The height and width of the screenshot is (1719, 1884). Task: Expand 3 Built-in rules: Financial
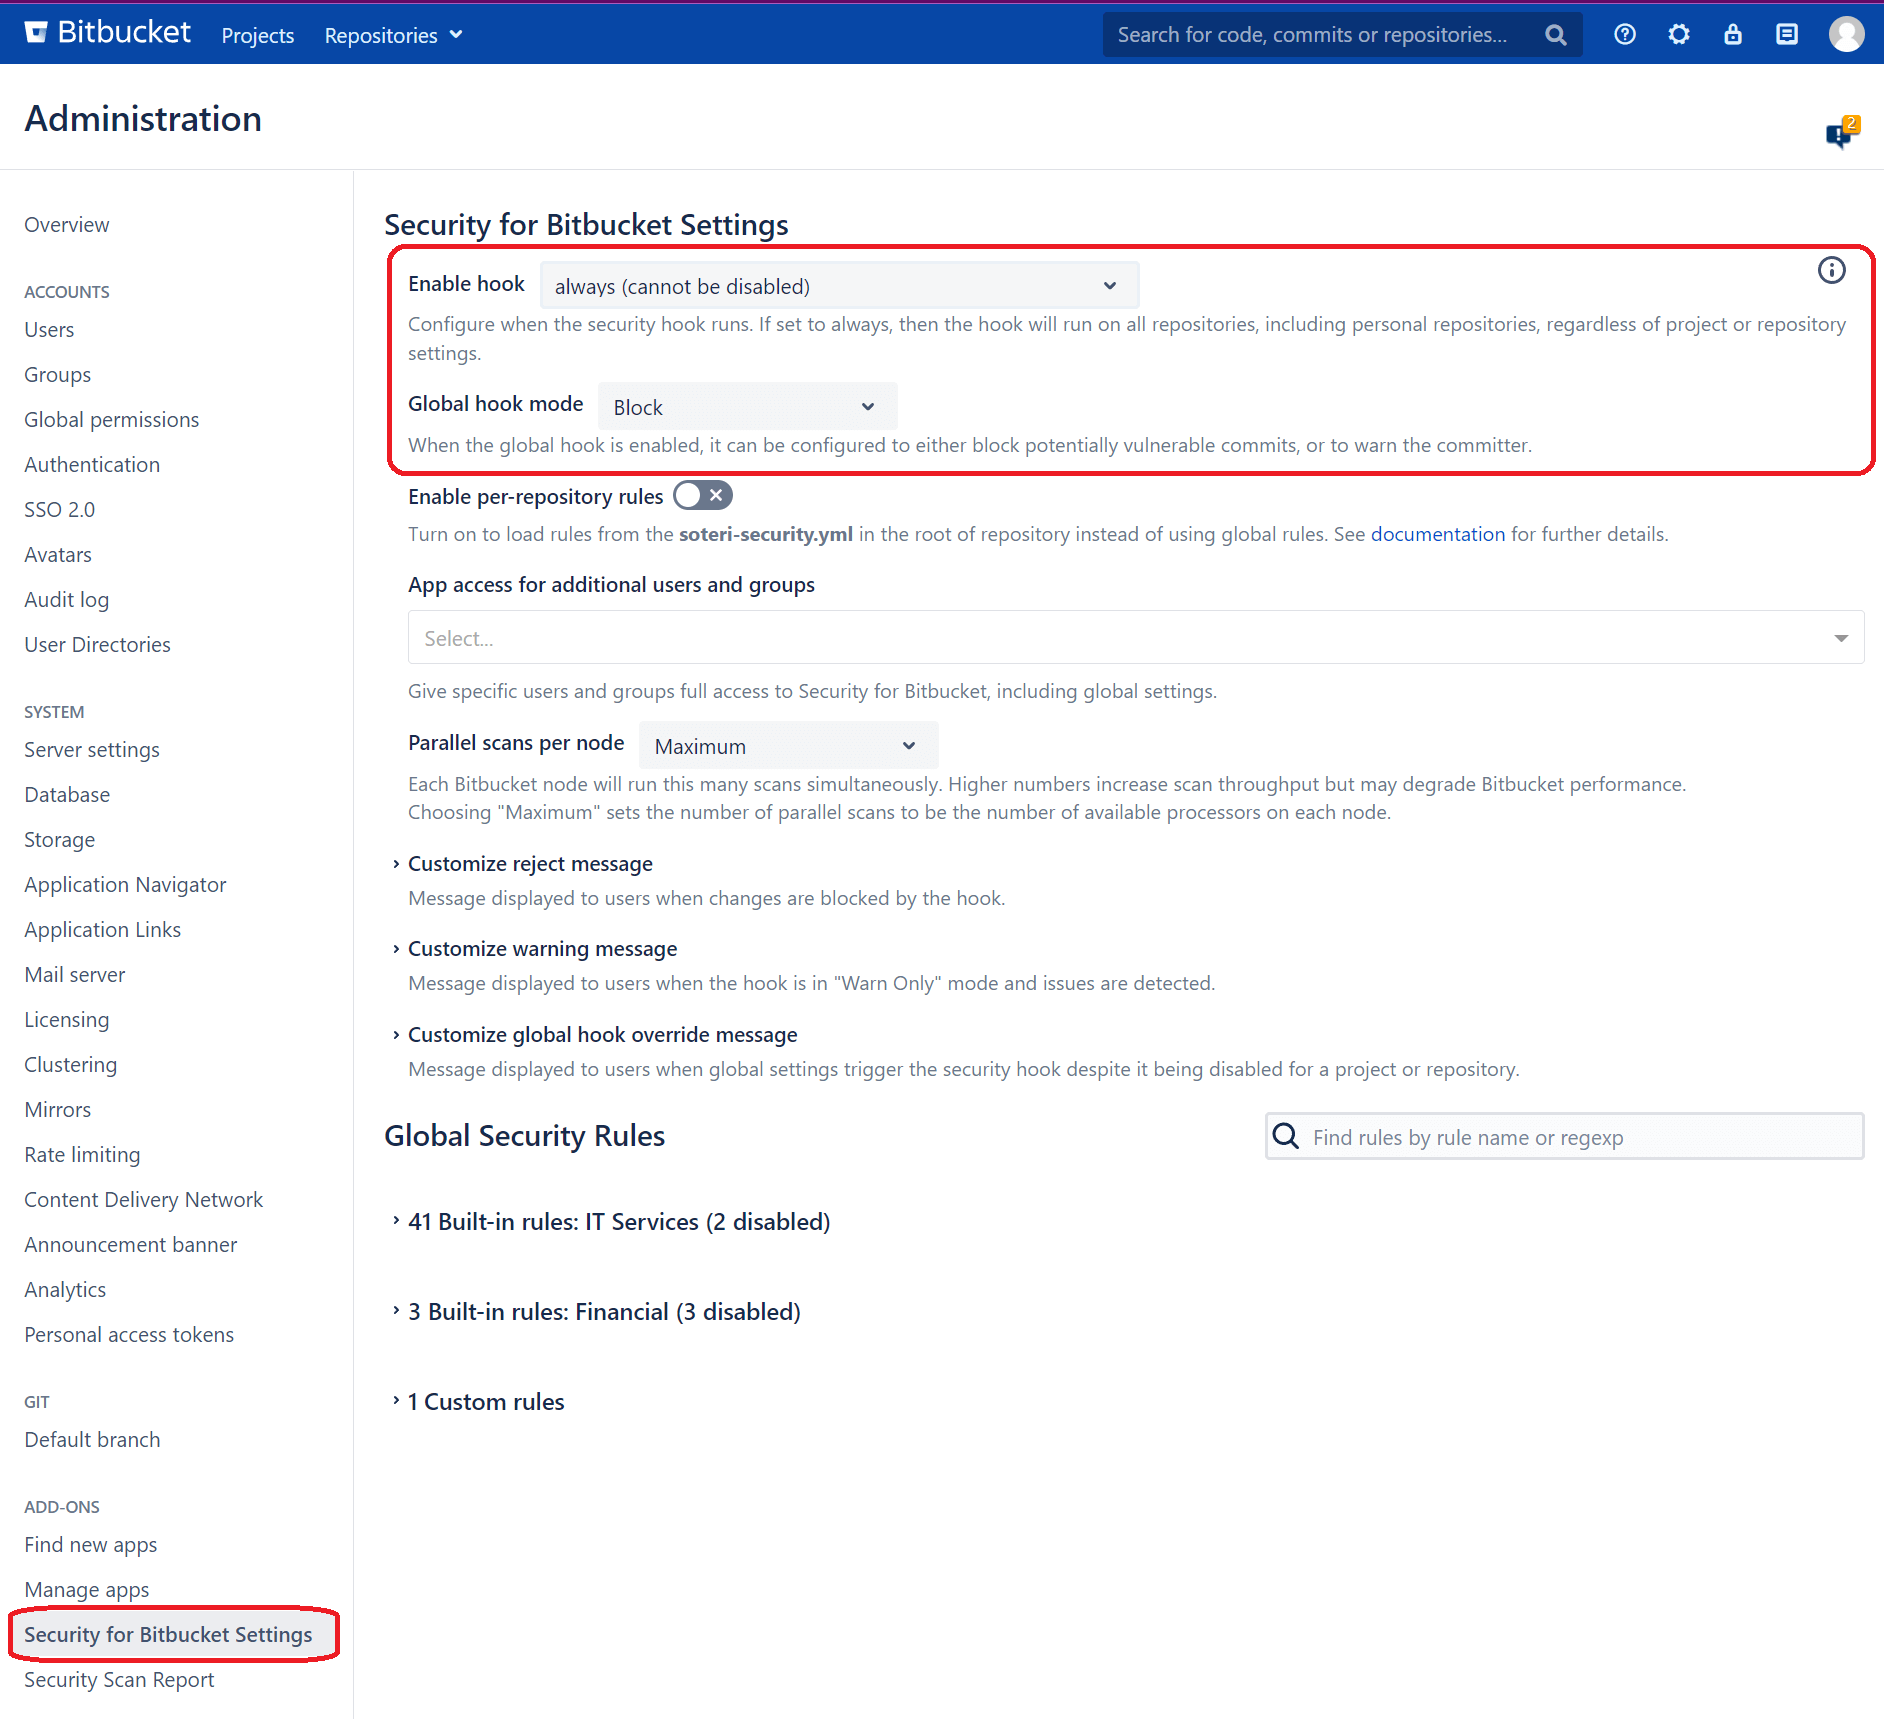tap(603, 1312)
